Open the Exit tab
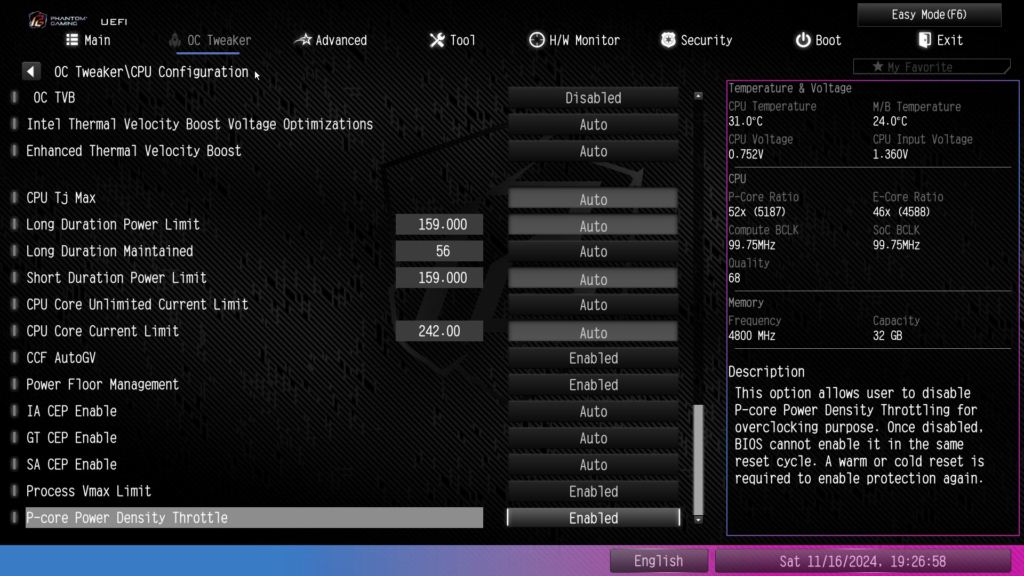This screenshot has width=1024, height=576. (940, 40)
